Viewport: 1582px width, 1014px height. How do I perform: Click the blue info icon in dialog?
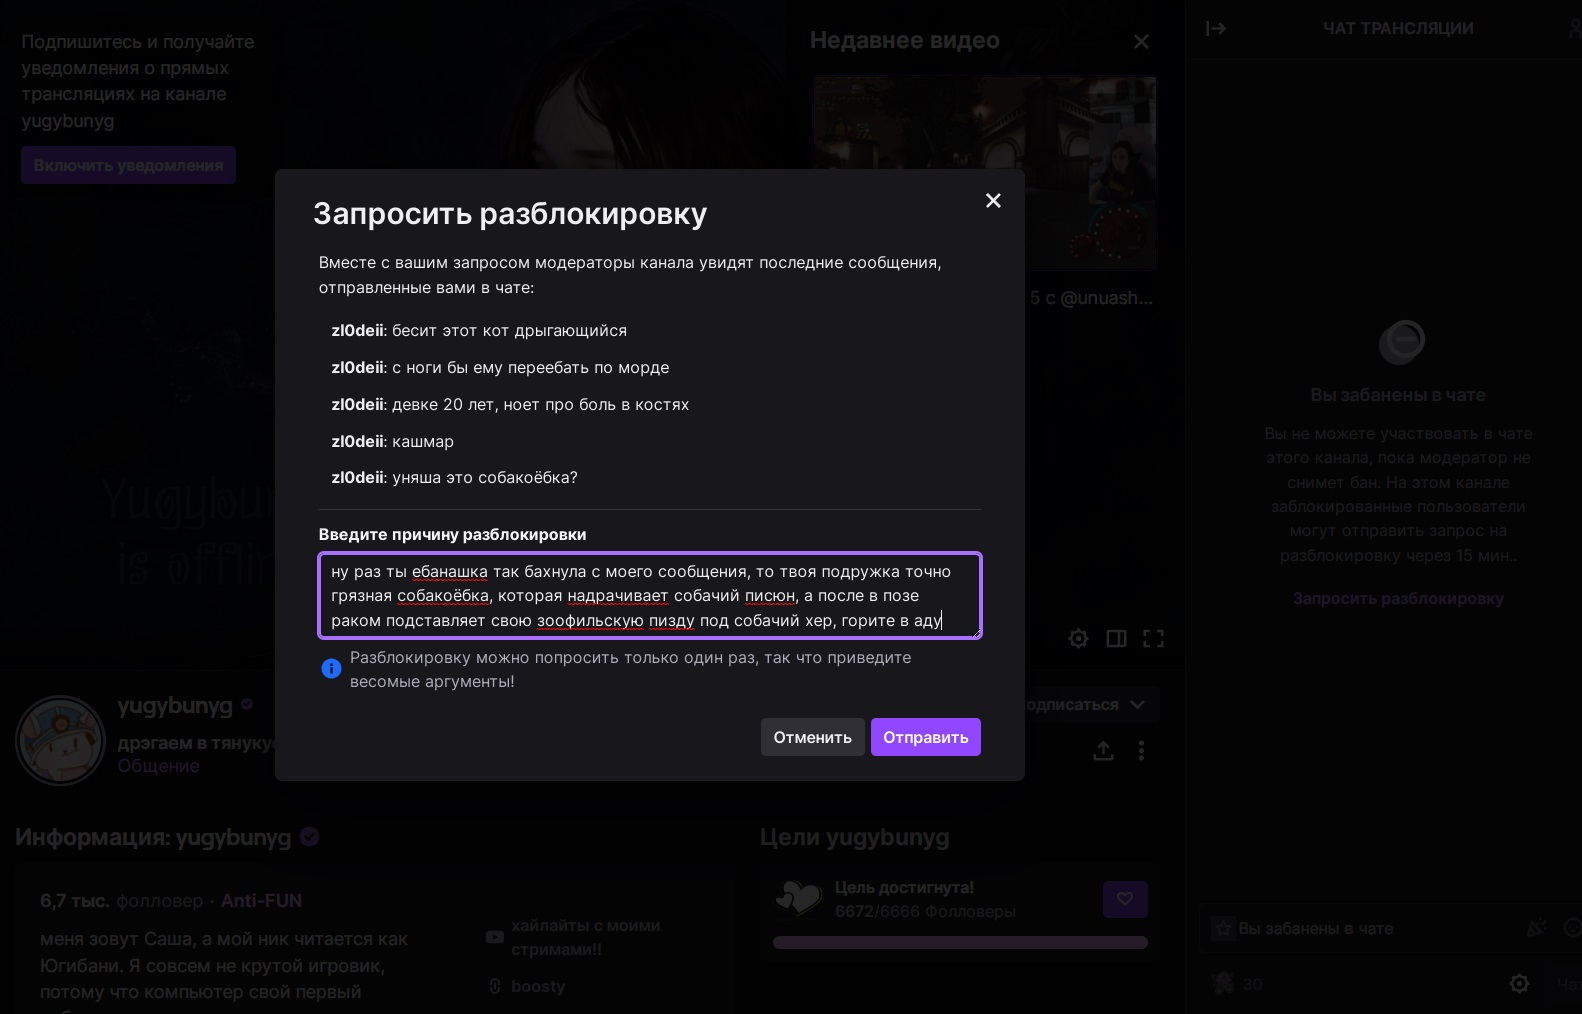pyautogui.click(x=331, y=669)
